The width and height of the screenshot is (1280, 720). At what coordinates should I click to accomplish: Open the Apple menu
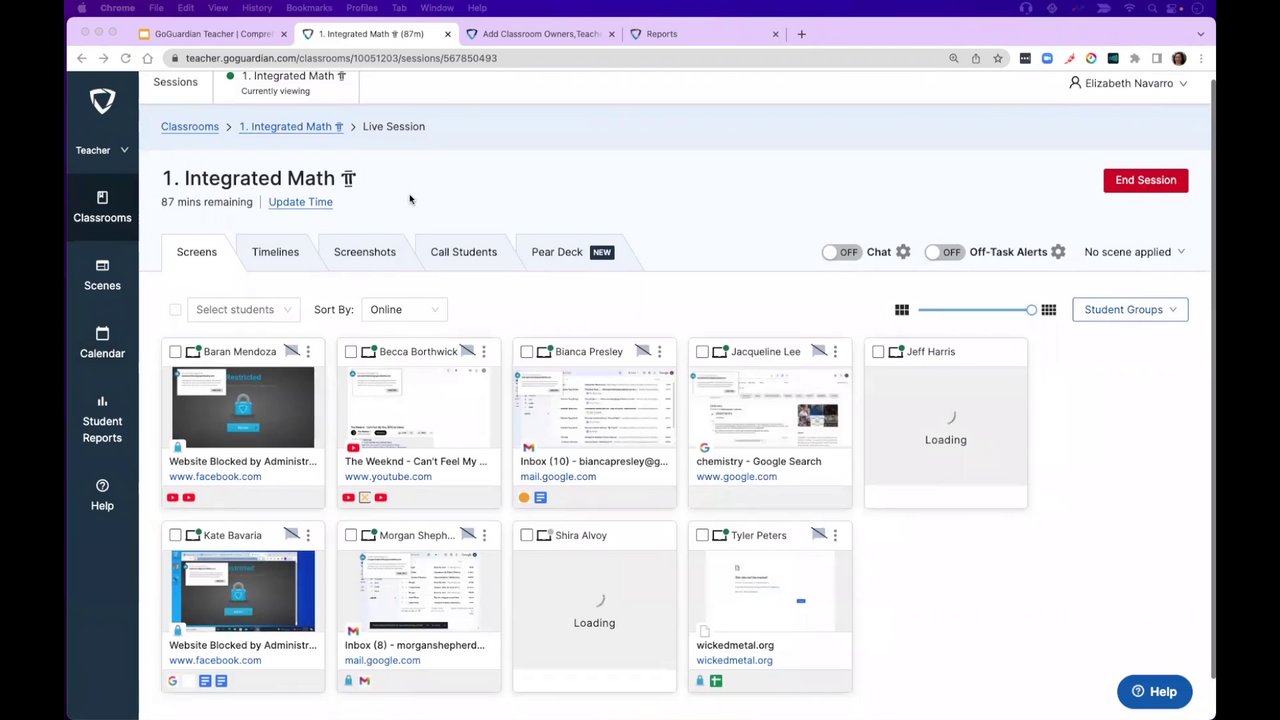pyautogui.click(x=82, y=8)
